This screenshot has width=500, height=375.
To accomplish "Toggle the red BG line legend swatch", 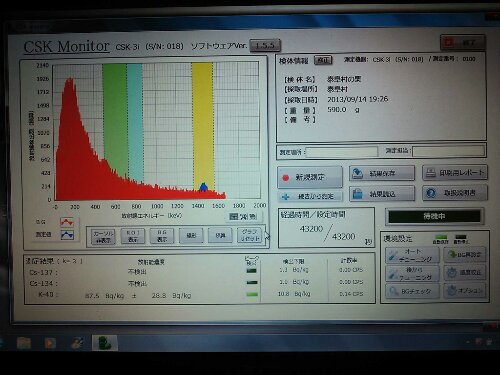I will 67,222.
